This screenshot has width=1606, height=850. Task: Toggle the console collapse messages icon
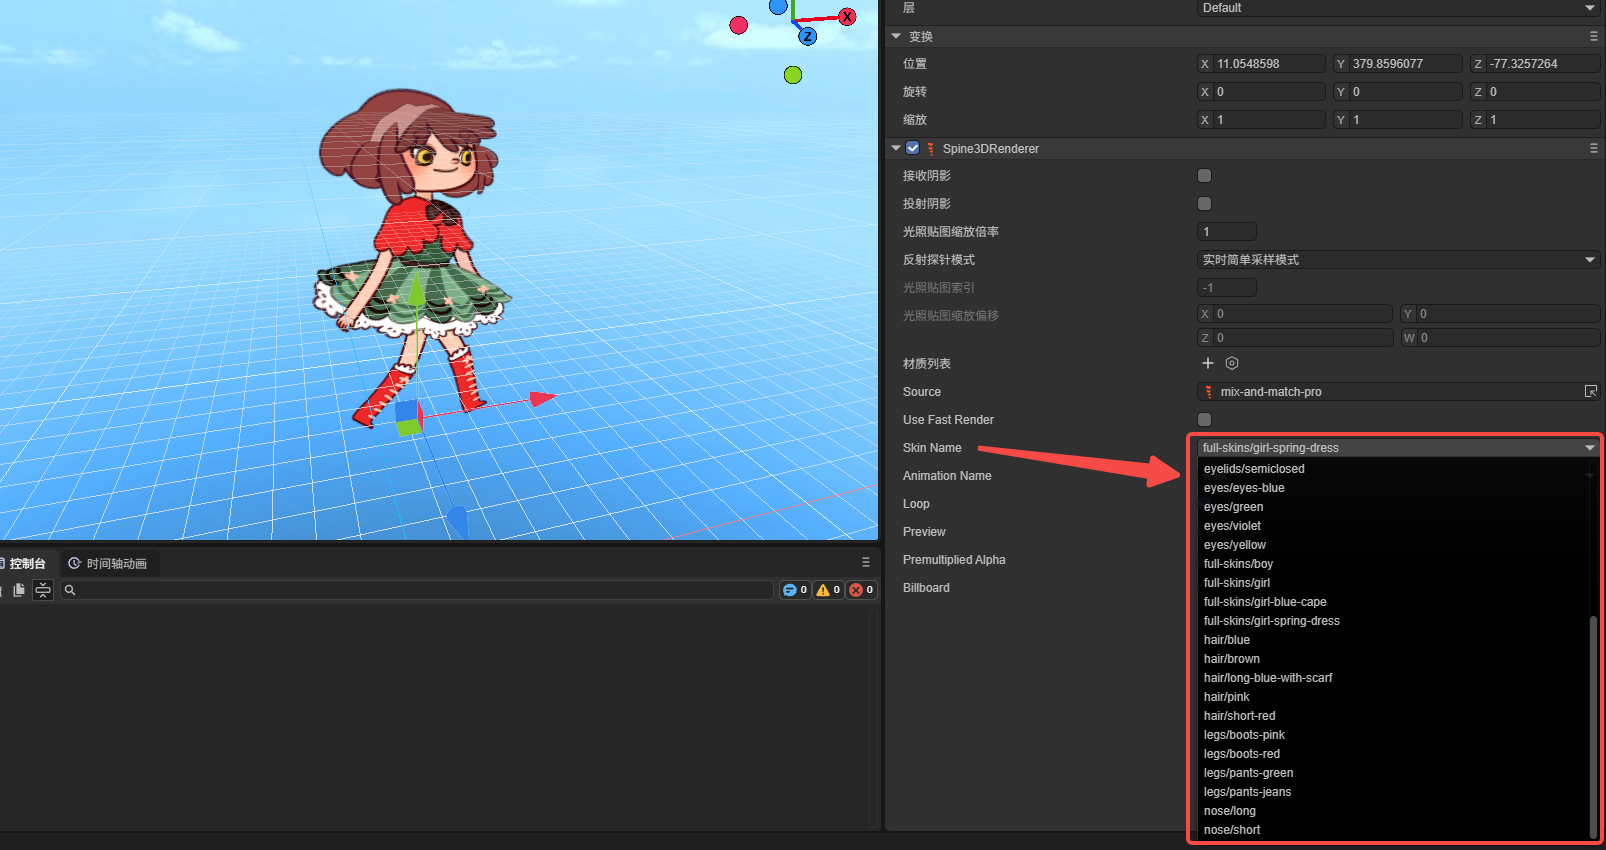(x=43, y=590)
